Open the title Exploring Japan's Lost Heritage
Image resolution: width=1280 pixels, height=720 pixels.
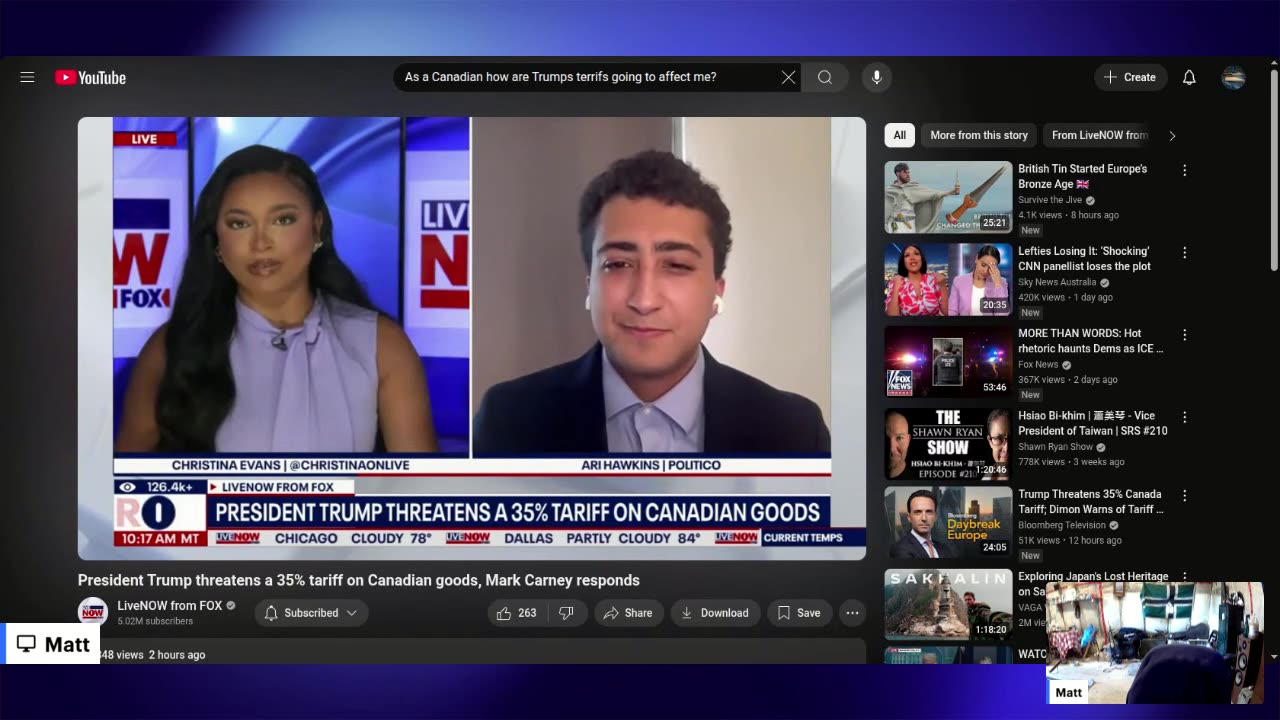click(1093, 577)
